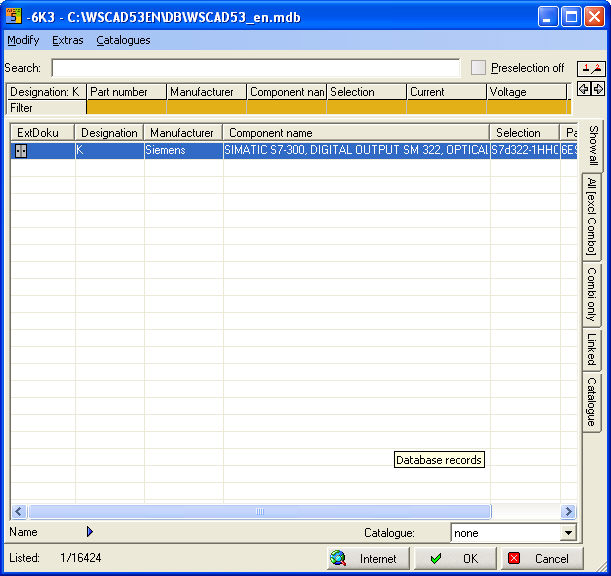Select the S7d322-1HH0 selection cell

click(x=525, y=150)
